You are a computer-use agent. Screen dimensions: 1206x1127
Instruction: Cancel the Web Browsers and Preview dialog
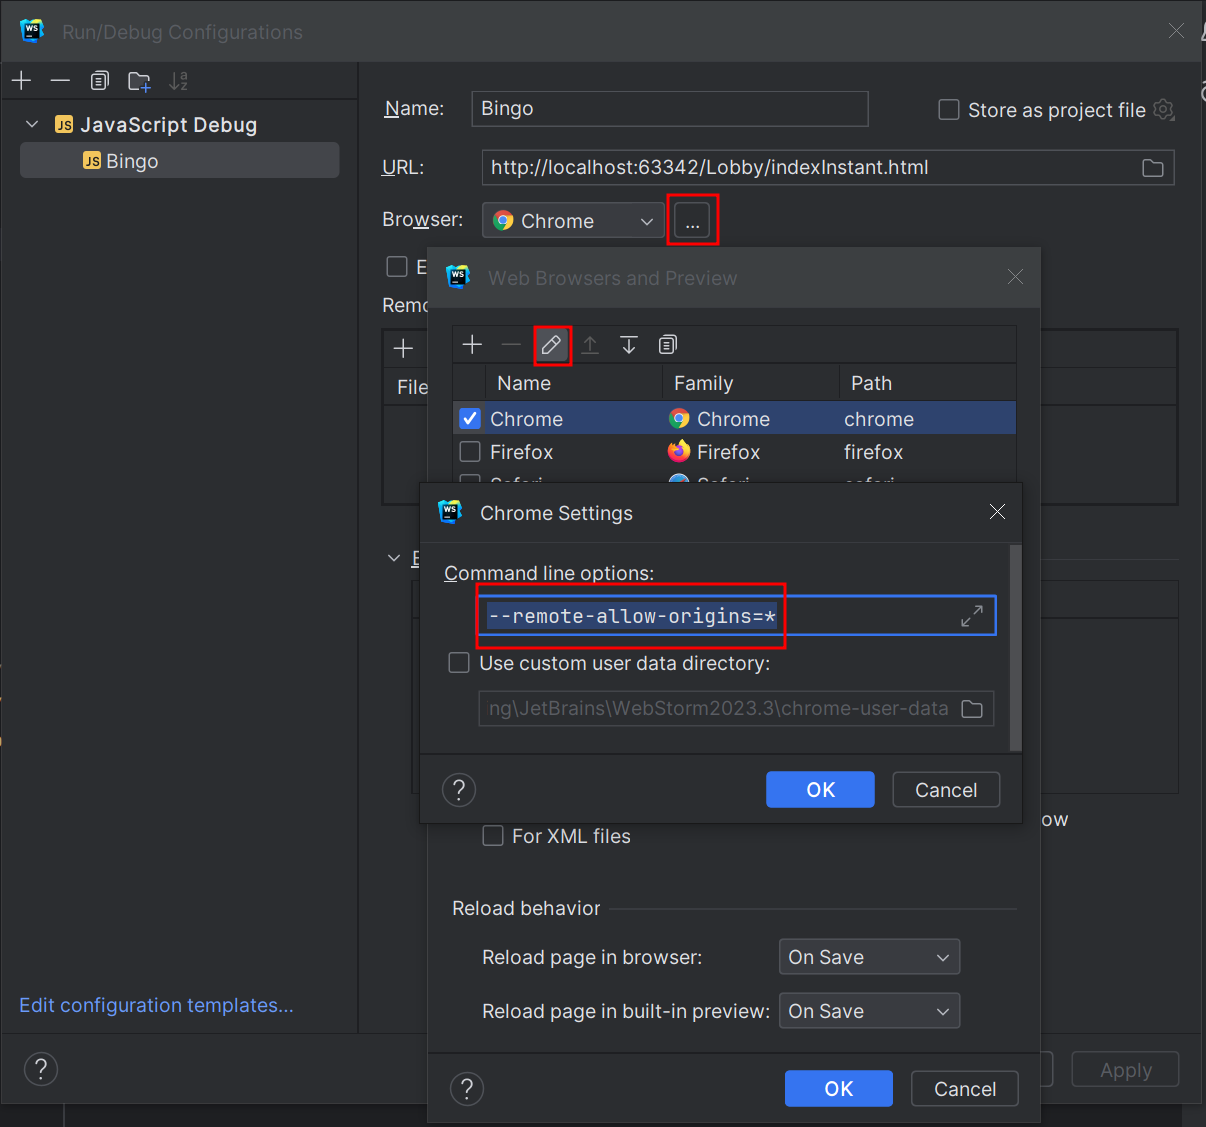point(965,1089)
